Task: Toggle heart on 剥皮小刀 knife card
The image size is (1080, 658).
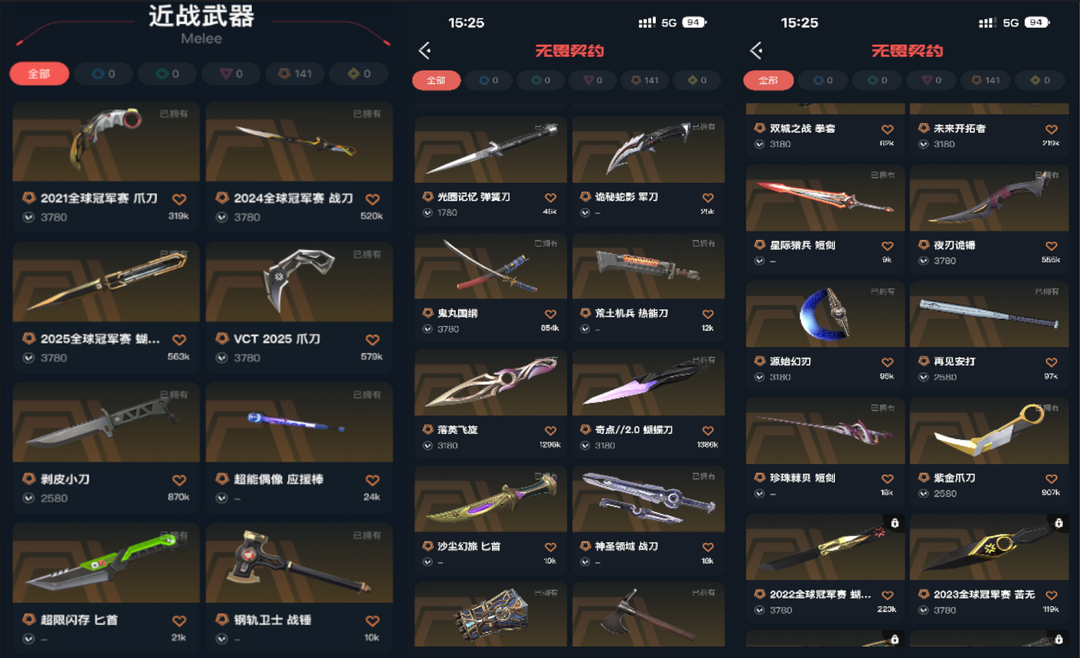Action: (x=180, y=480)
